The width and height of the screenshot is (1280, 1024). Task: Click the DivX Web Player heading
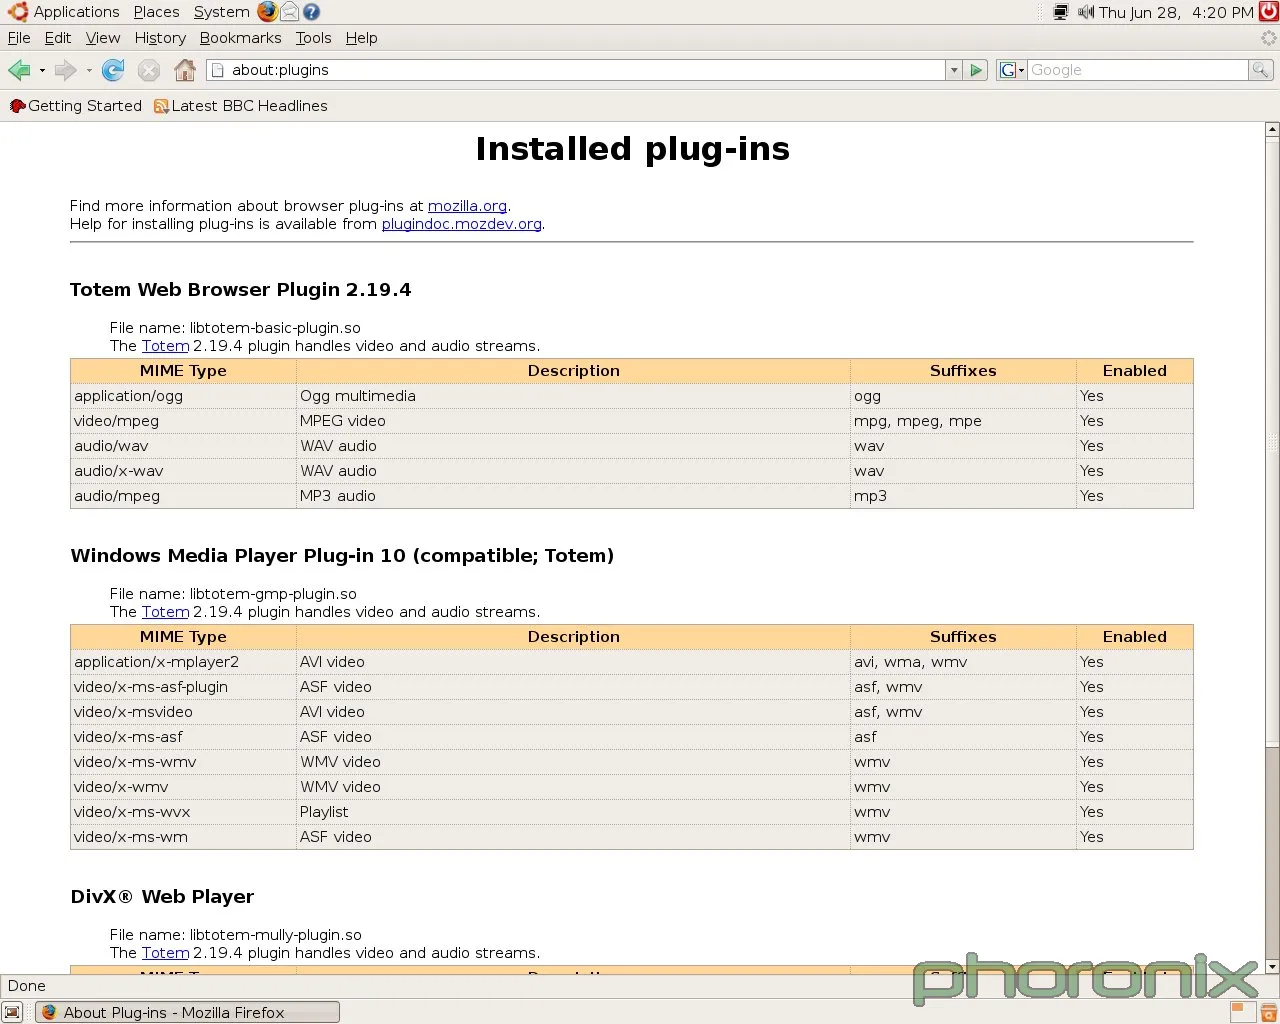(x=162, y=897)
